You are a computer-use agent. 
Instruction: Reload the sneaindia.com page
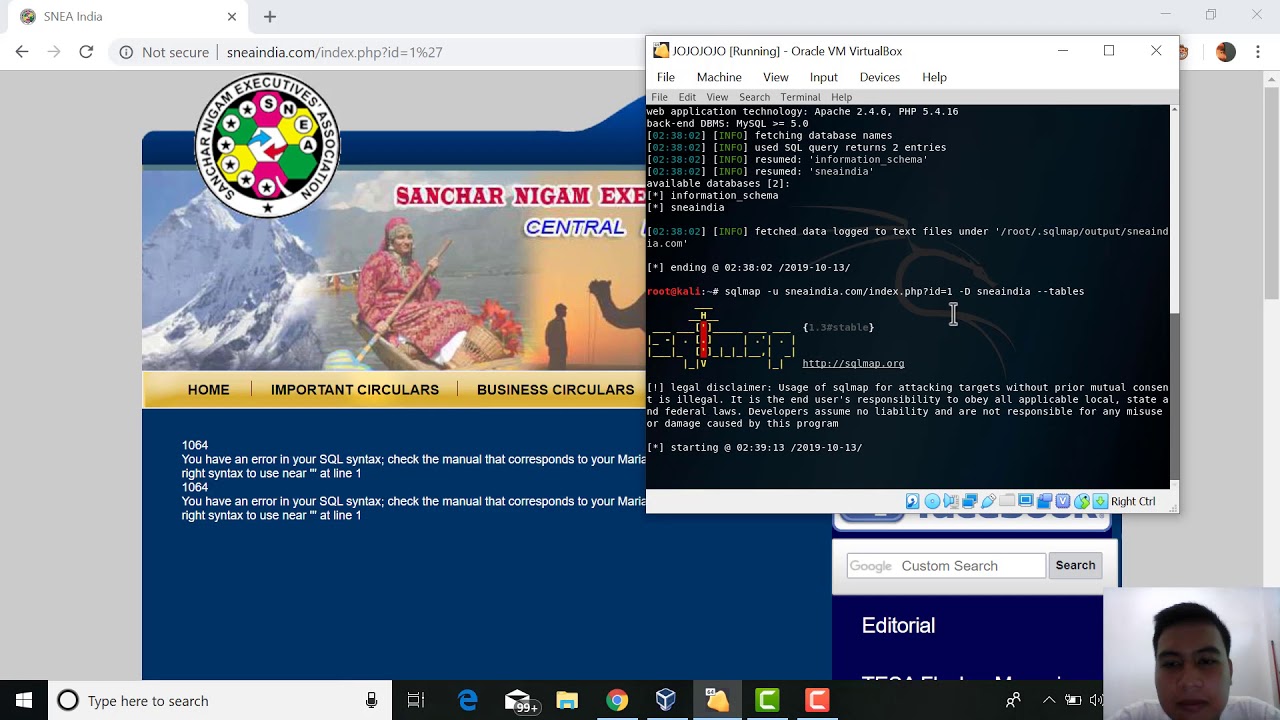86,52
